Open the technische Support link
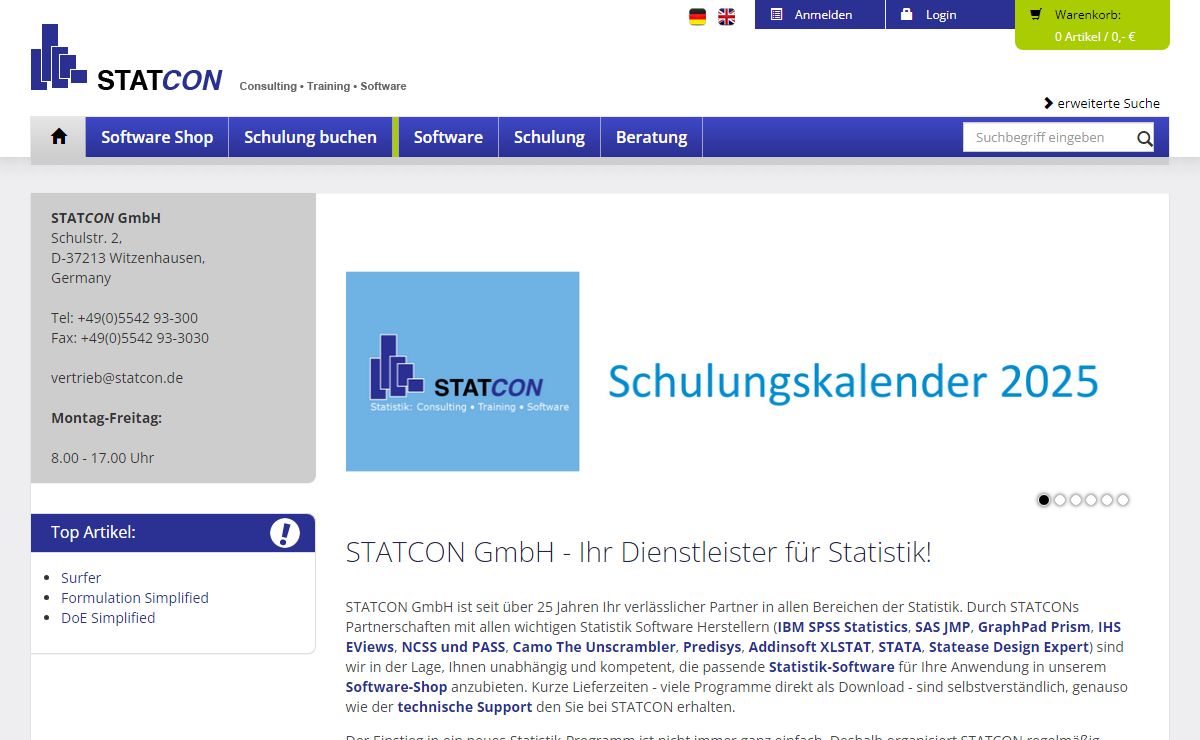Screen dimensions: 1200x740 [465, 707]
